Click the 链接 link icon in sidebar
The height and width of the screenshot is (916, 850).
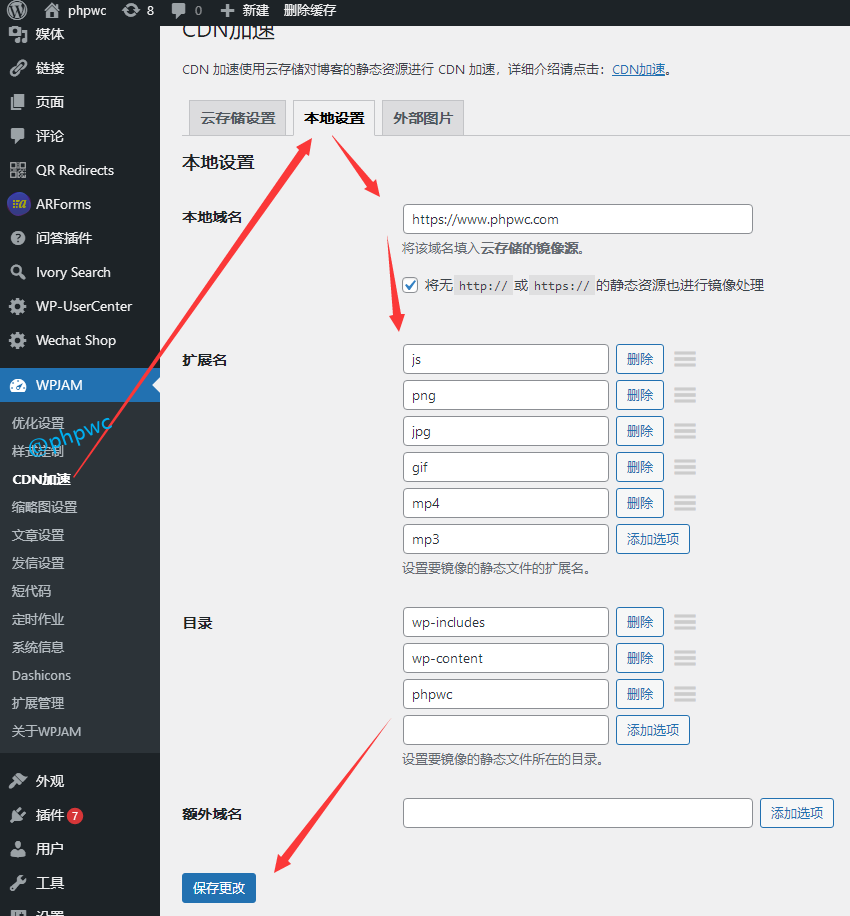(18, 68)
